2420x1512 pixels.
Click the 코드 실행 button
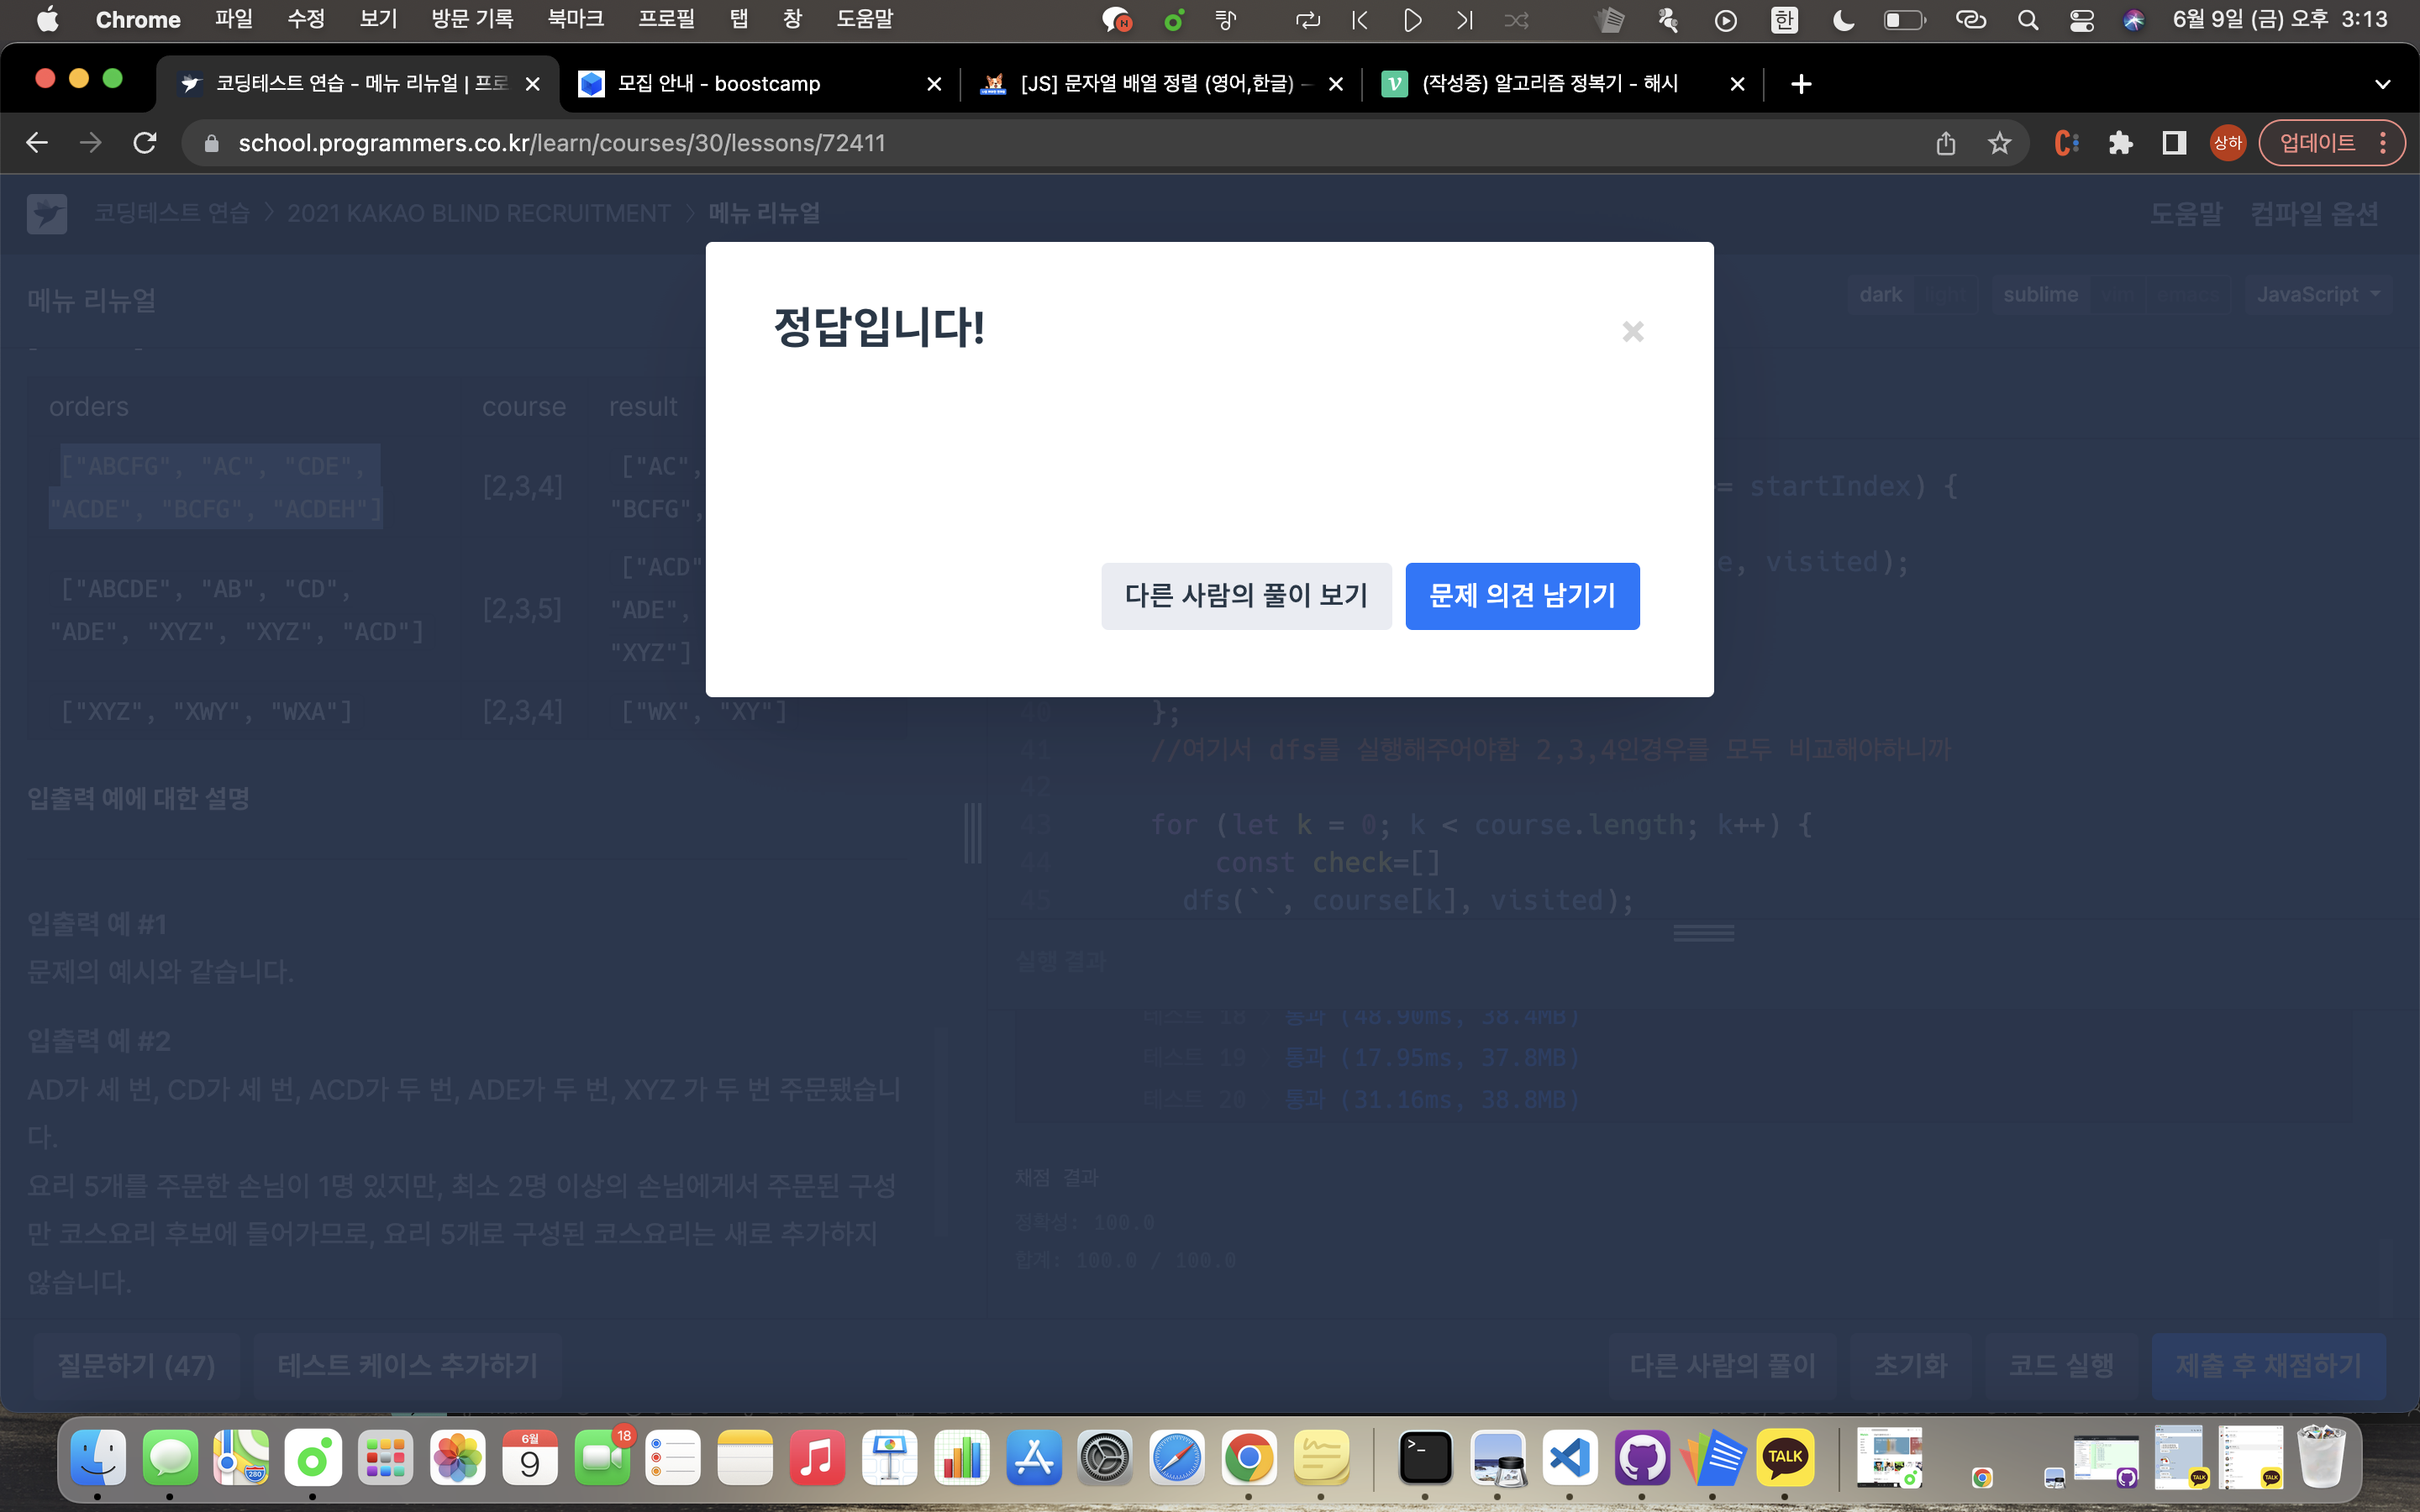2061,1365
